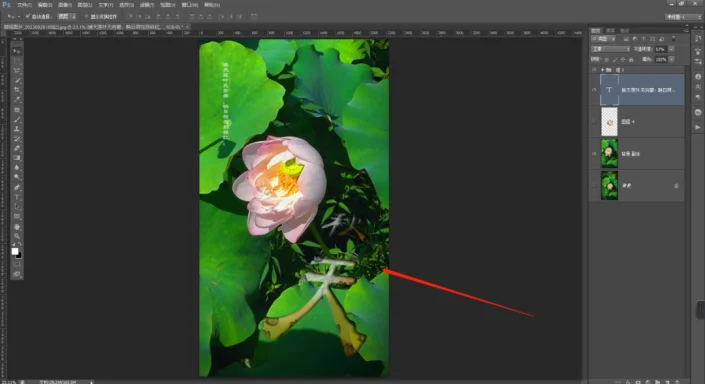Select the Gradient tool
Screen dimensions: 705x384
(17, 158)
